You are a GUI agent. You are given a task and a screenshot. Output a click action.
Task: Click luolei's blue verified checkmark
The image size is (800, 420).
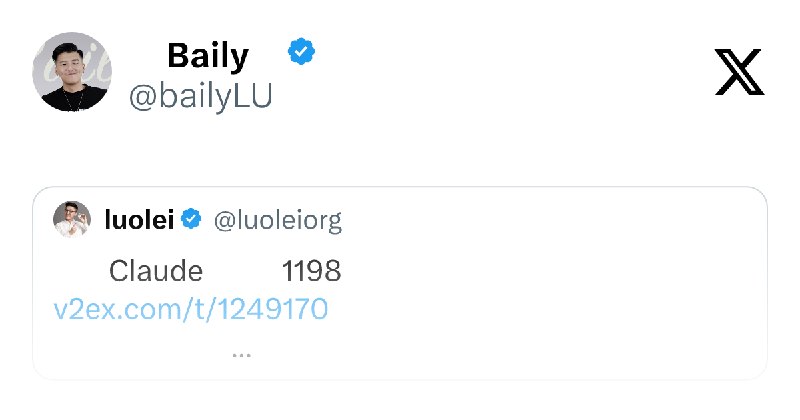tap(191, 219)
